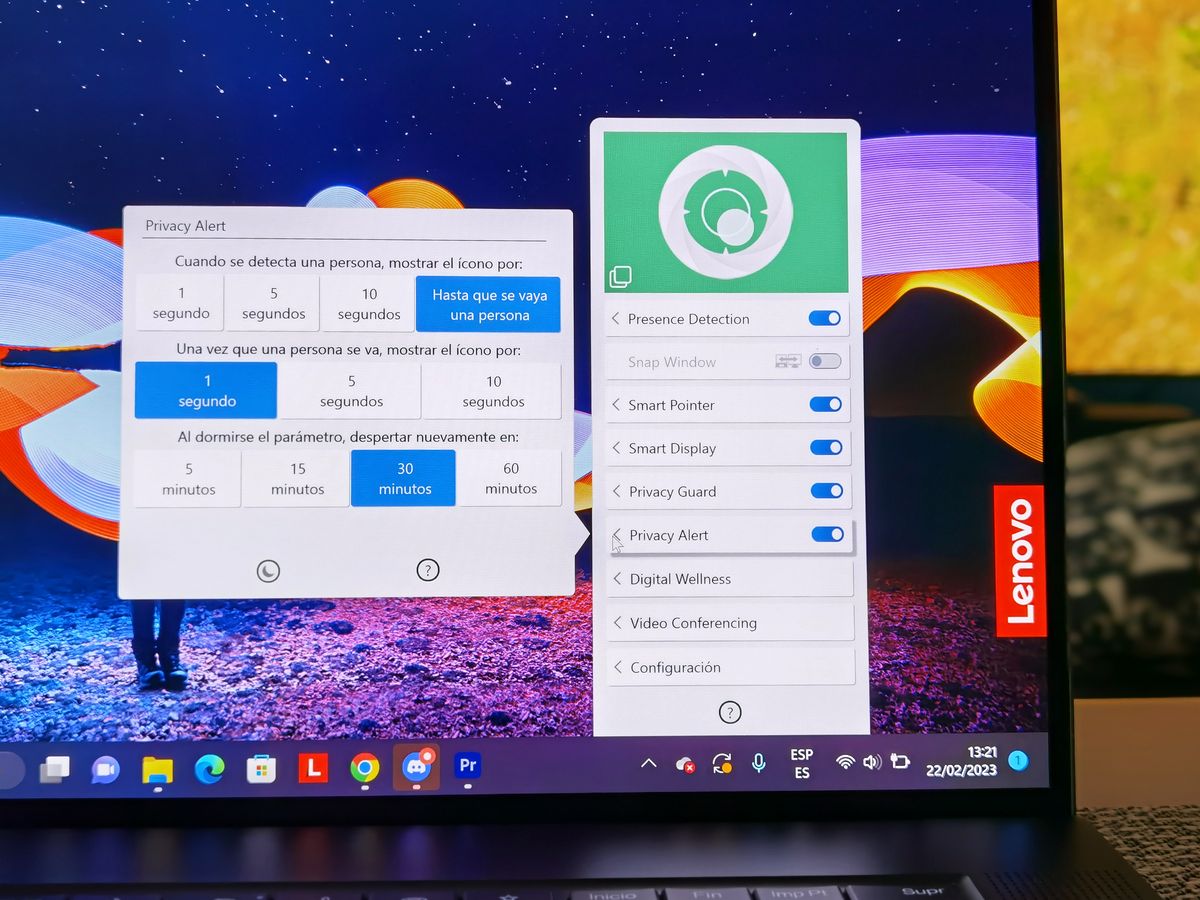Click the microphone icon in system tray
The image size is (1200, 900).
(x=759, y=763)
